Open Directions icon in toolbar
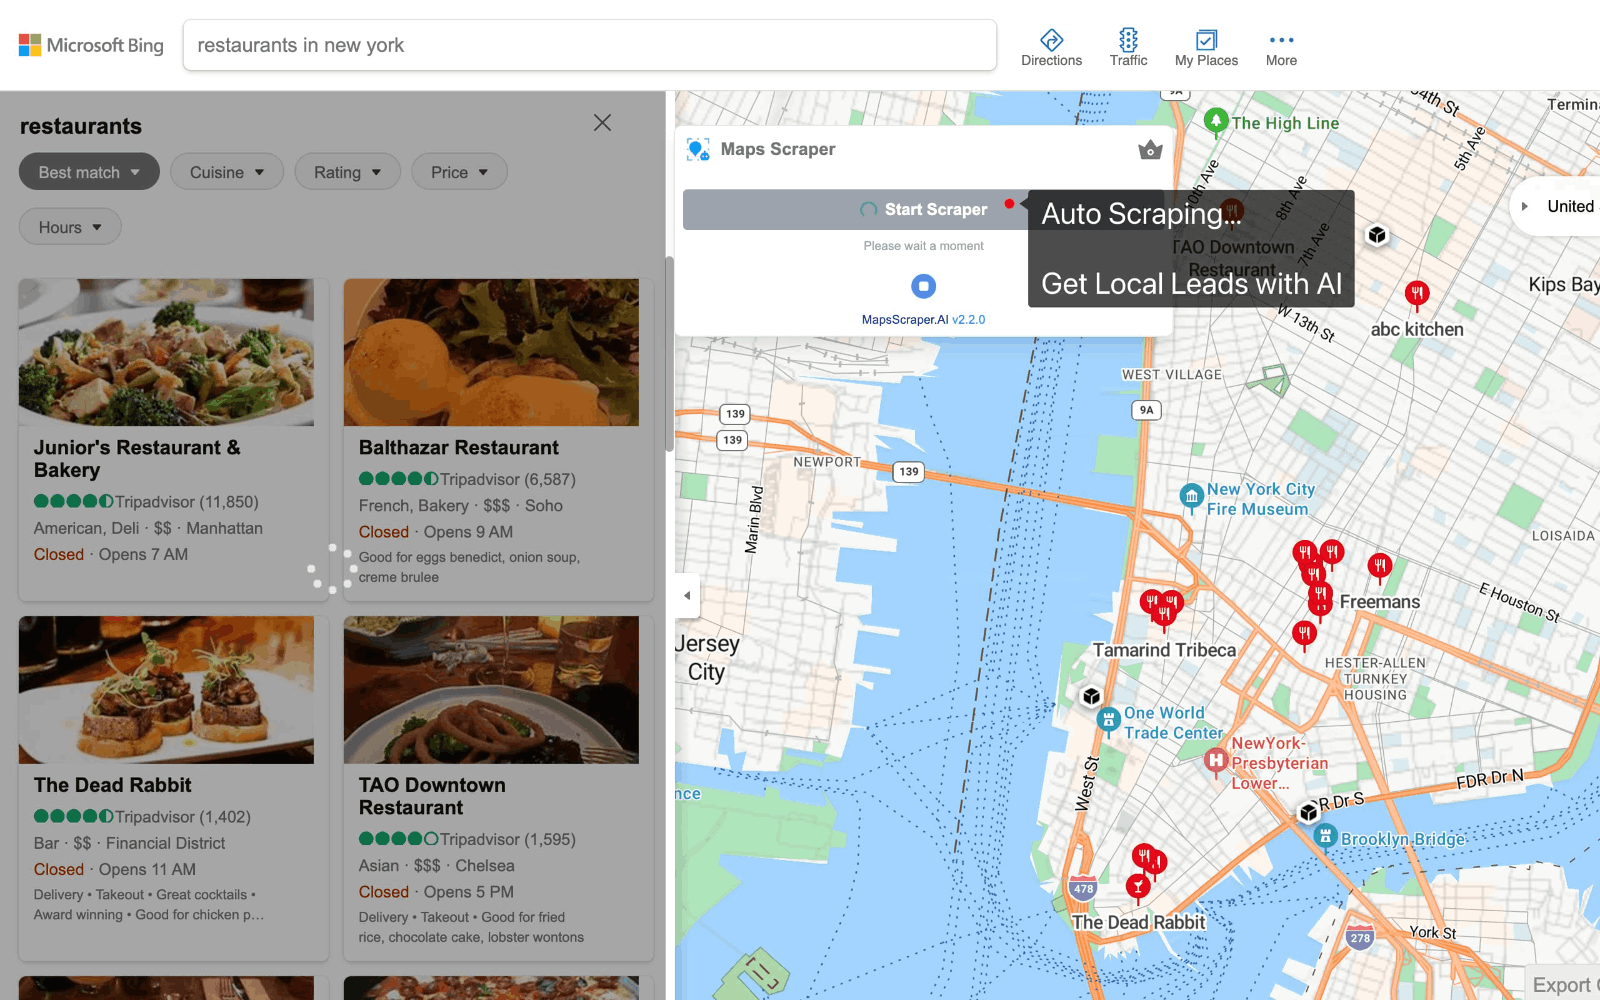This screenshot has width=1600, height=1000. click(1051, 46)
